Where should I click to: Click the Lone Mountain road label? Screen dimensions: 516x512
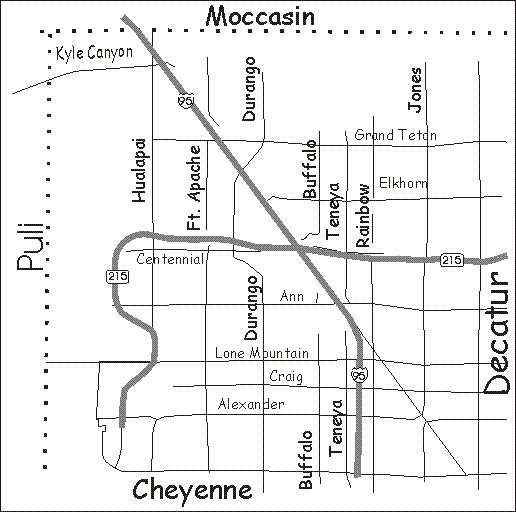(x=262, y=353)
